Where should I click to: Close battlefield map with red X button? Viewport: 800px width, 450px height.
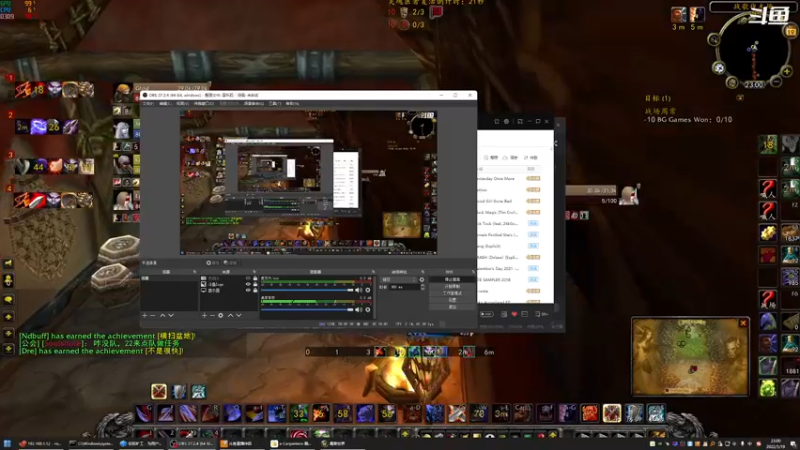pyautogui.click(x=743, y=323)
